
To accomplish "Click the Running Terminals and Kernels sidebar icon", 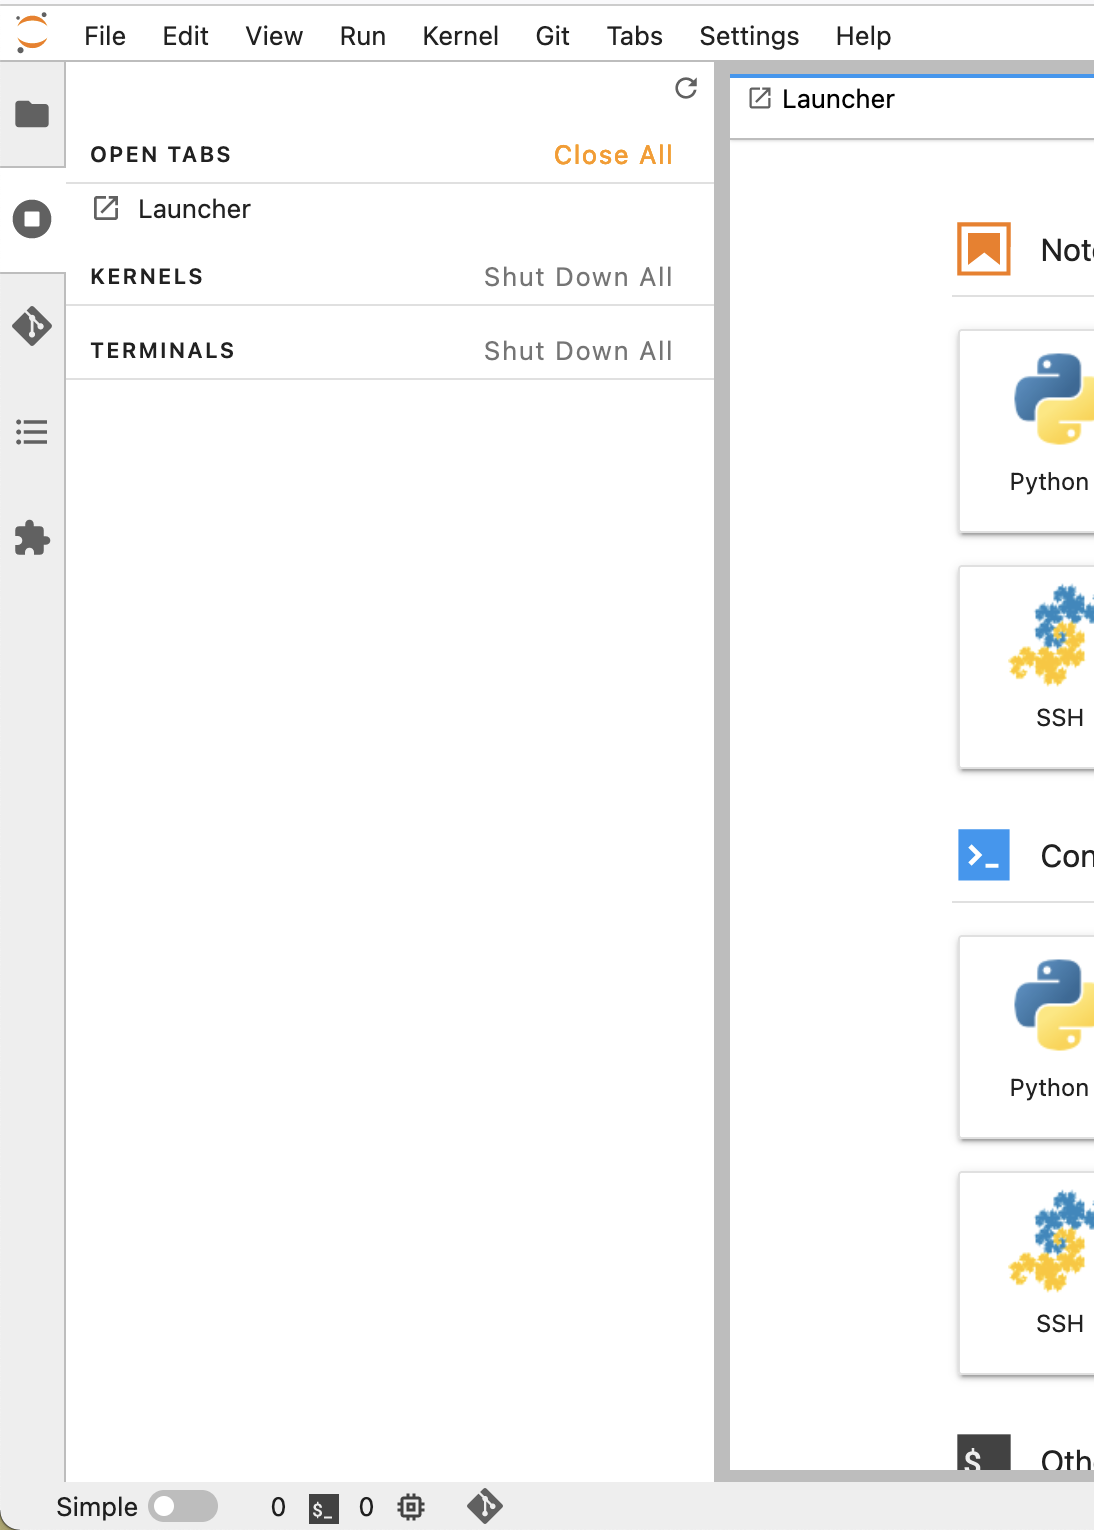I will tap(32, 219).
